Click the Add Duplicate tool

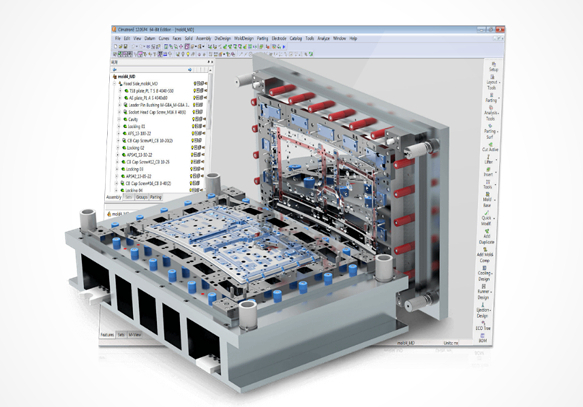[487, 237]
